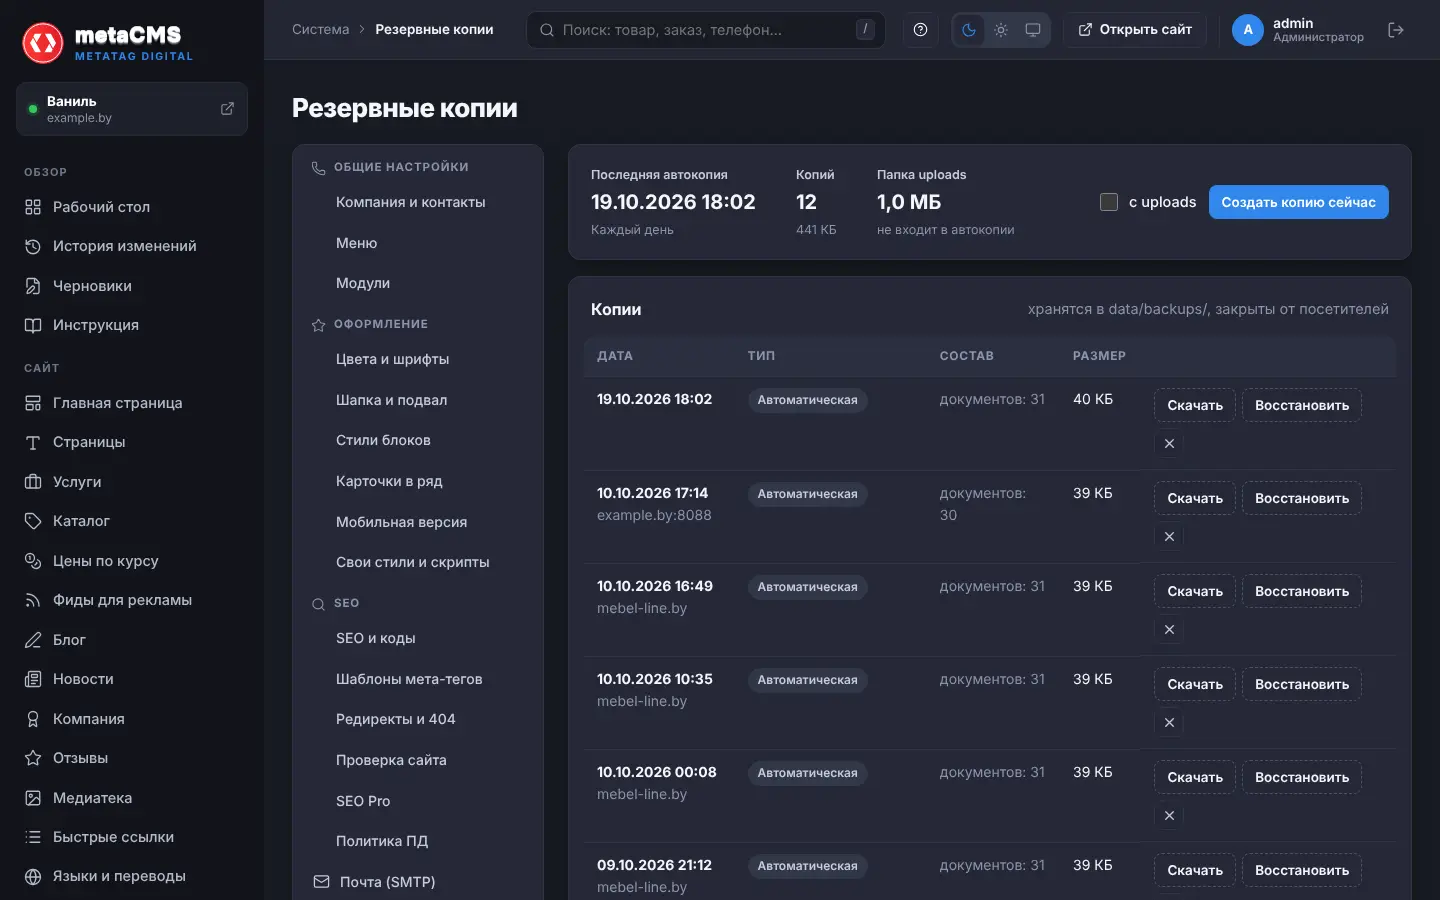1440x900 pixels.
Task: Log out using the exit icon
Action: click(x=1396, y=30)
